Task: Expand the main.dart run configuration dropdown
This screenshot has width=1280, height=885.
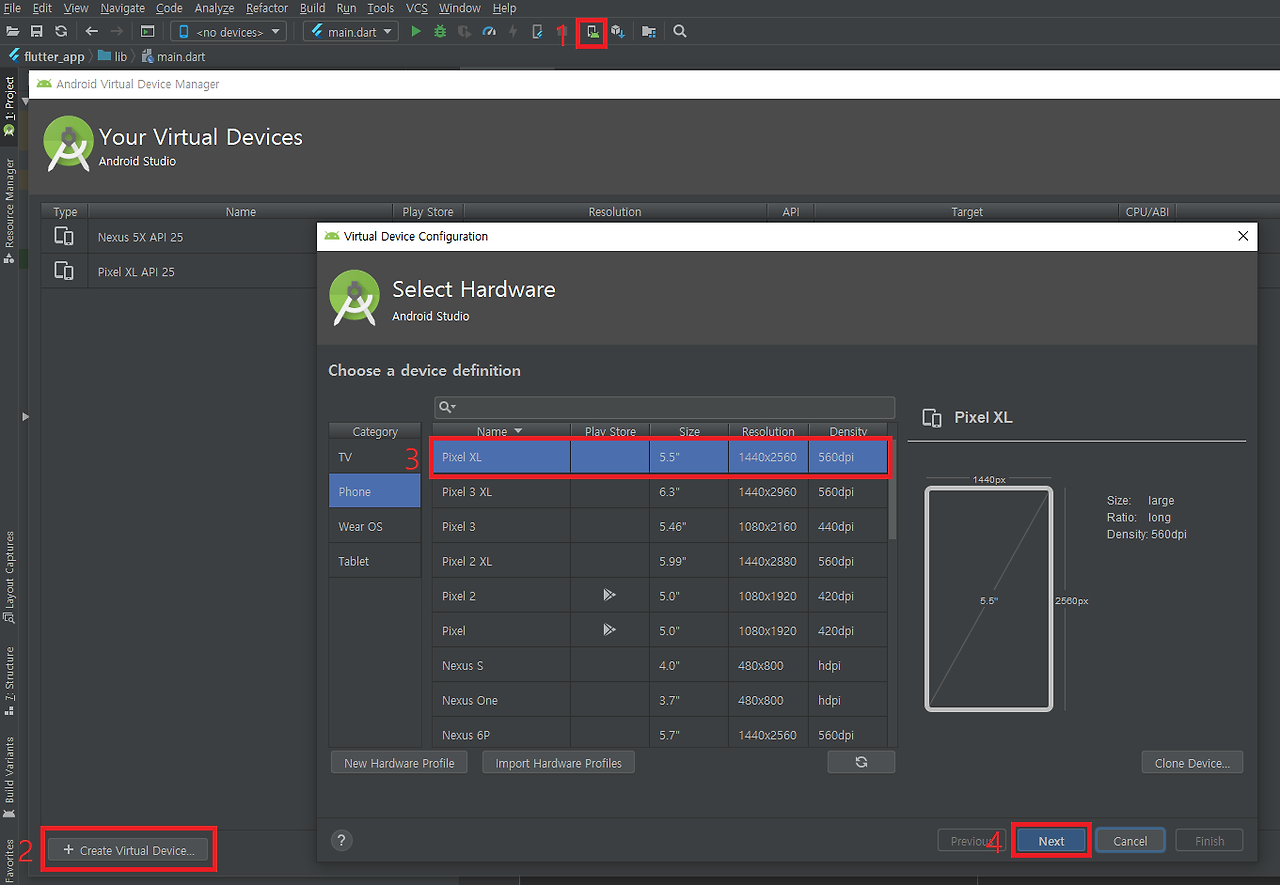Action: pos(351,32)
